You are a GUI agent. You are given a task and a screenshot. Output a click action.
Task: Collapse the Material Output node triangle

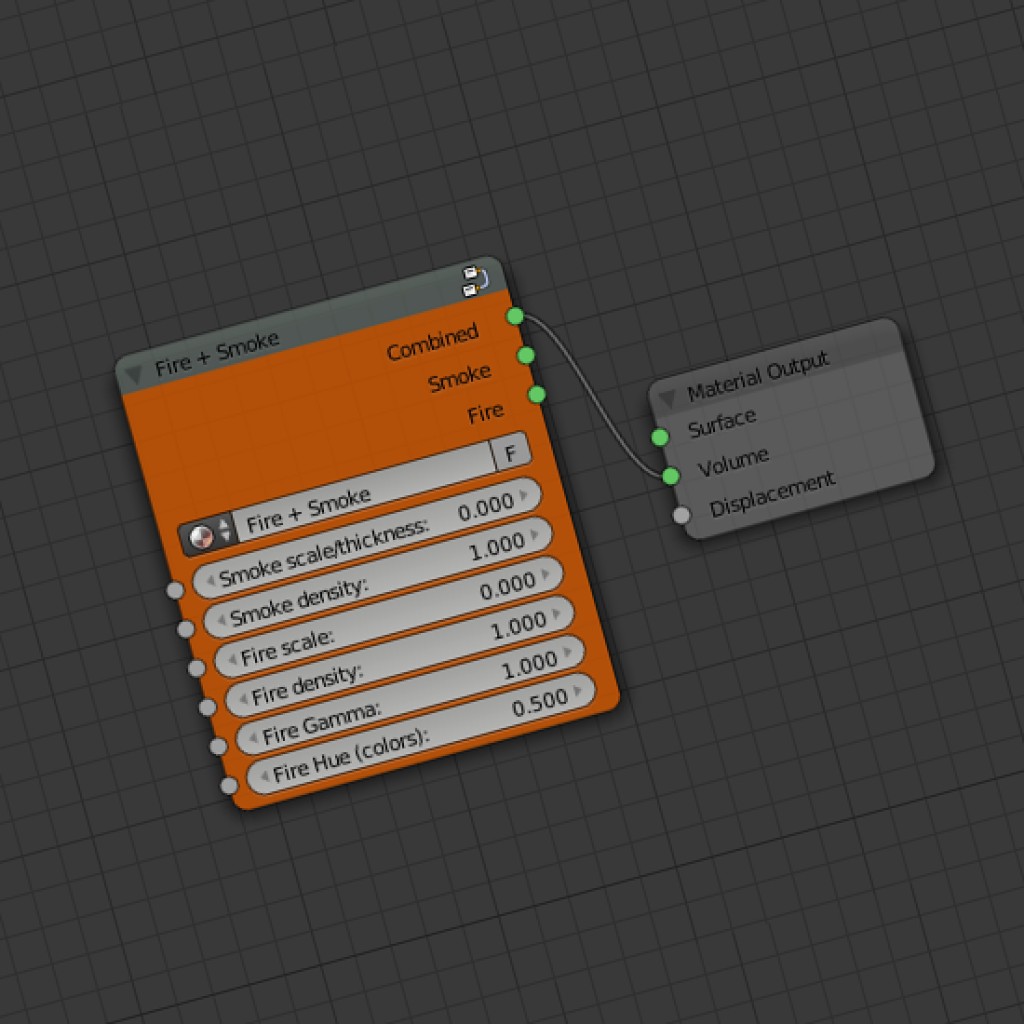[x=668, y=394]
